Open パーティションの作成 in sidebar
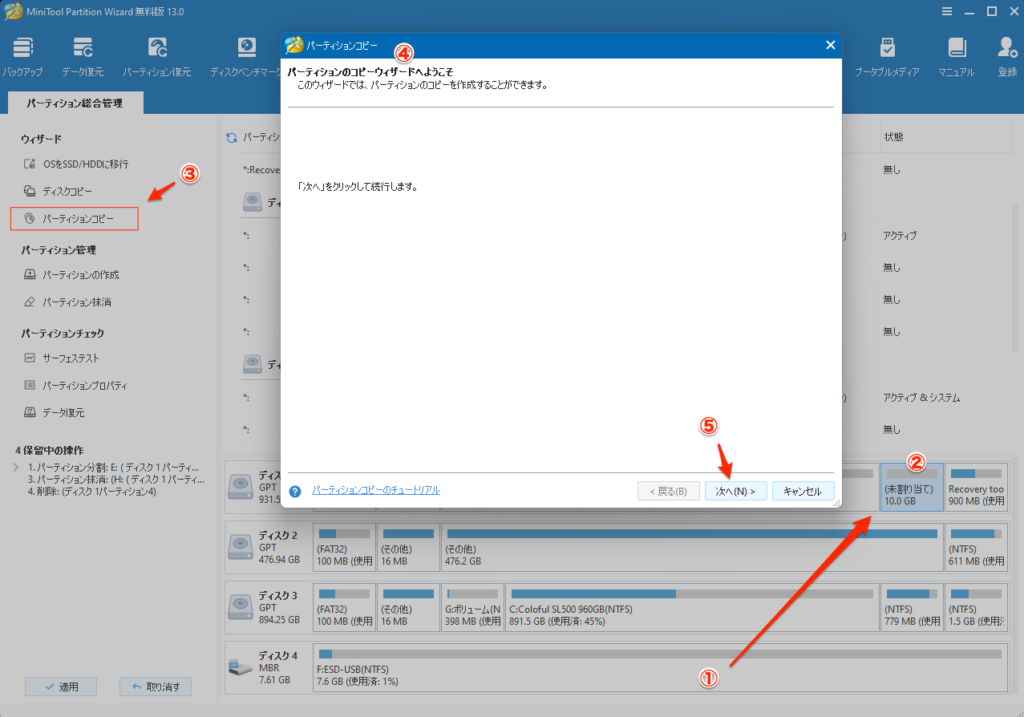Viewport: 1024px width, 717px height. point(78,274)
